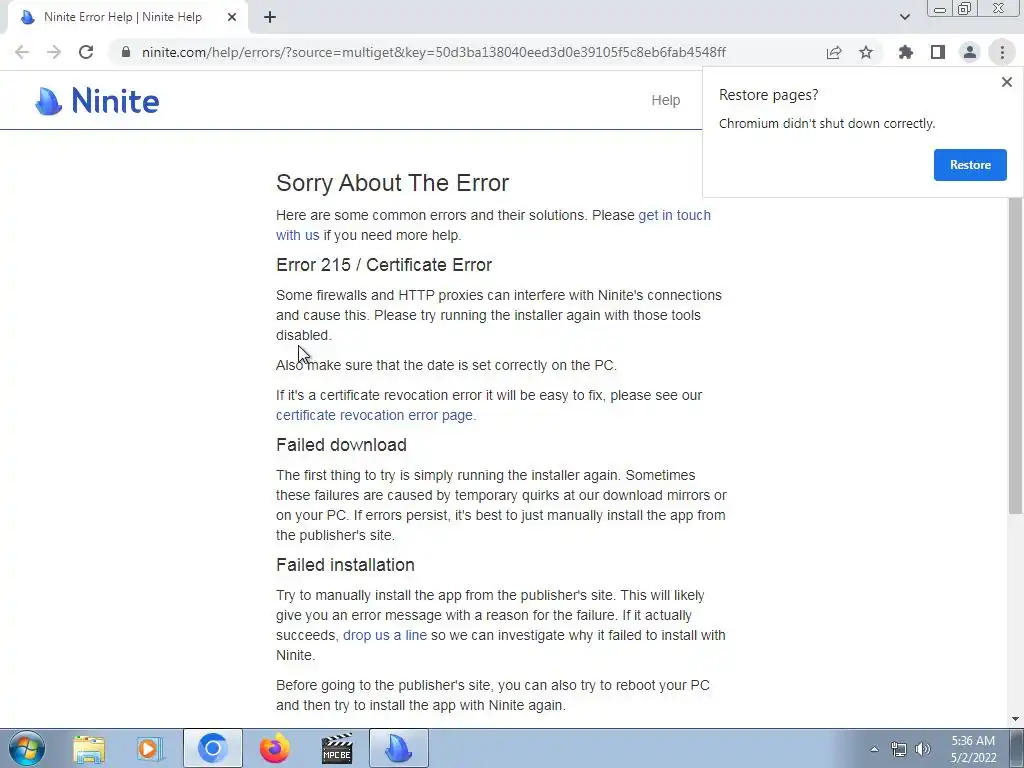1024x768 pixels.
Task: Click the Show desktop button
Action: (1016, 748)
